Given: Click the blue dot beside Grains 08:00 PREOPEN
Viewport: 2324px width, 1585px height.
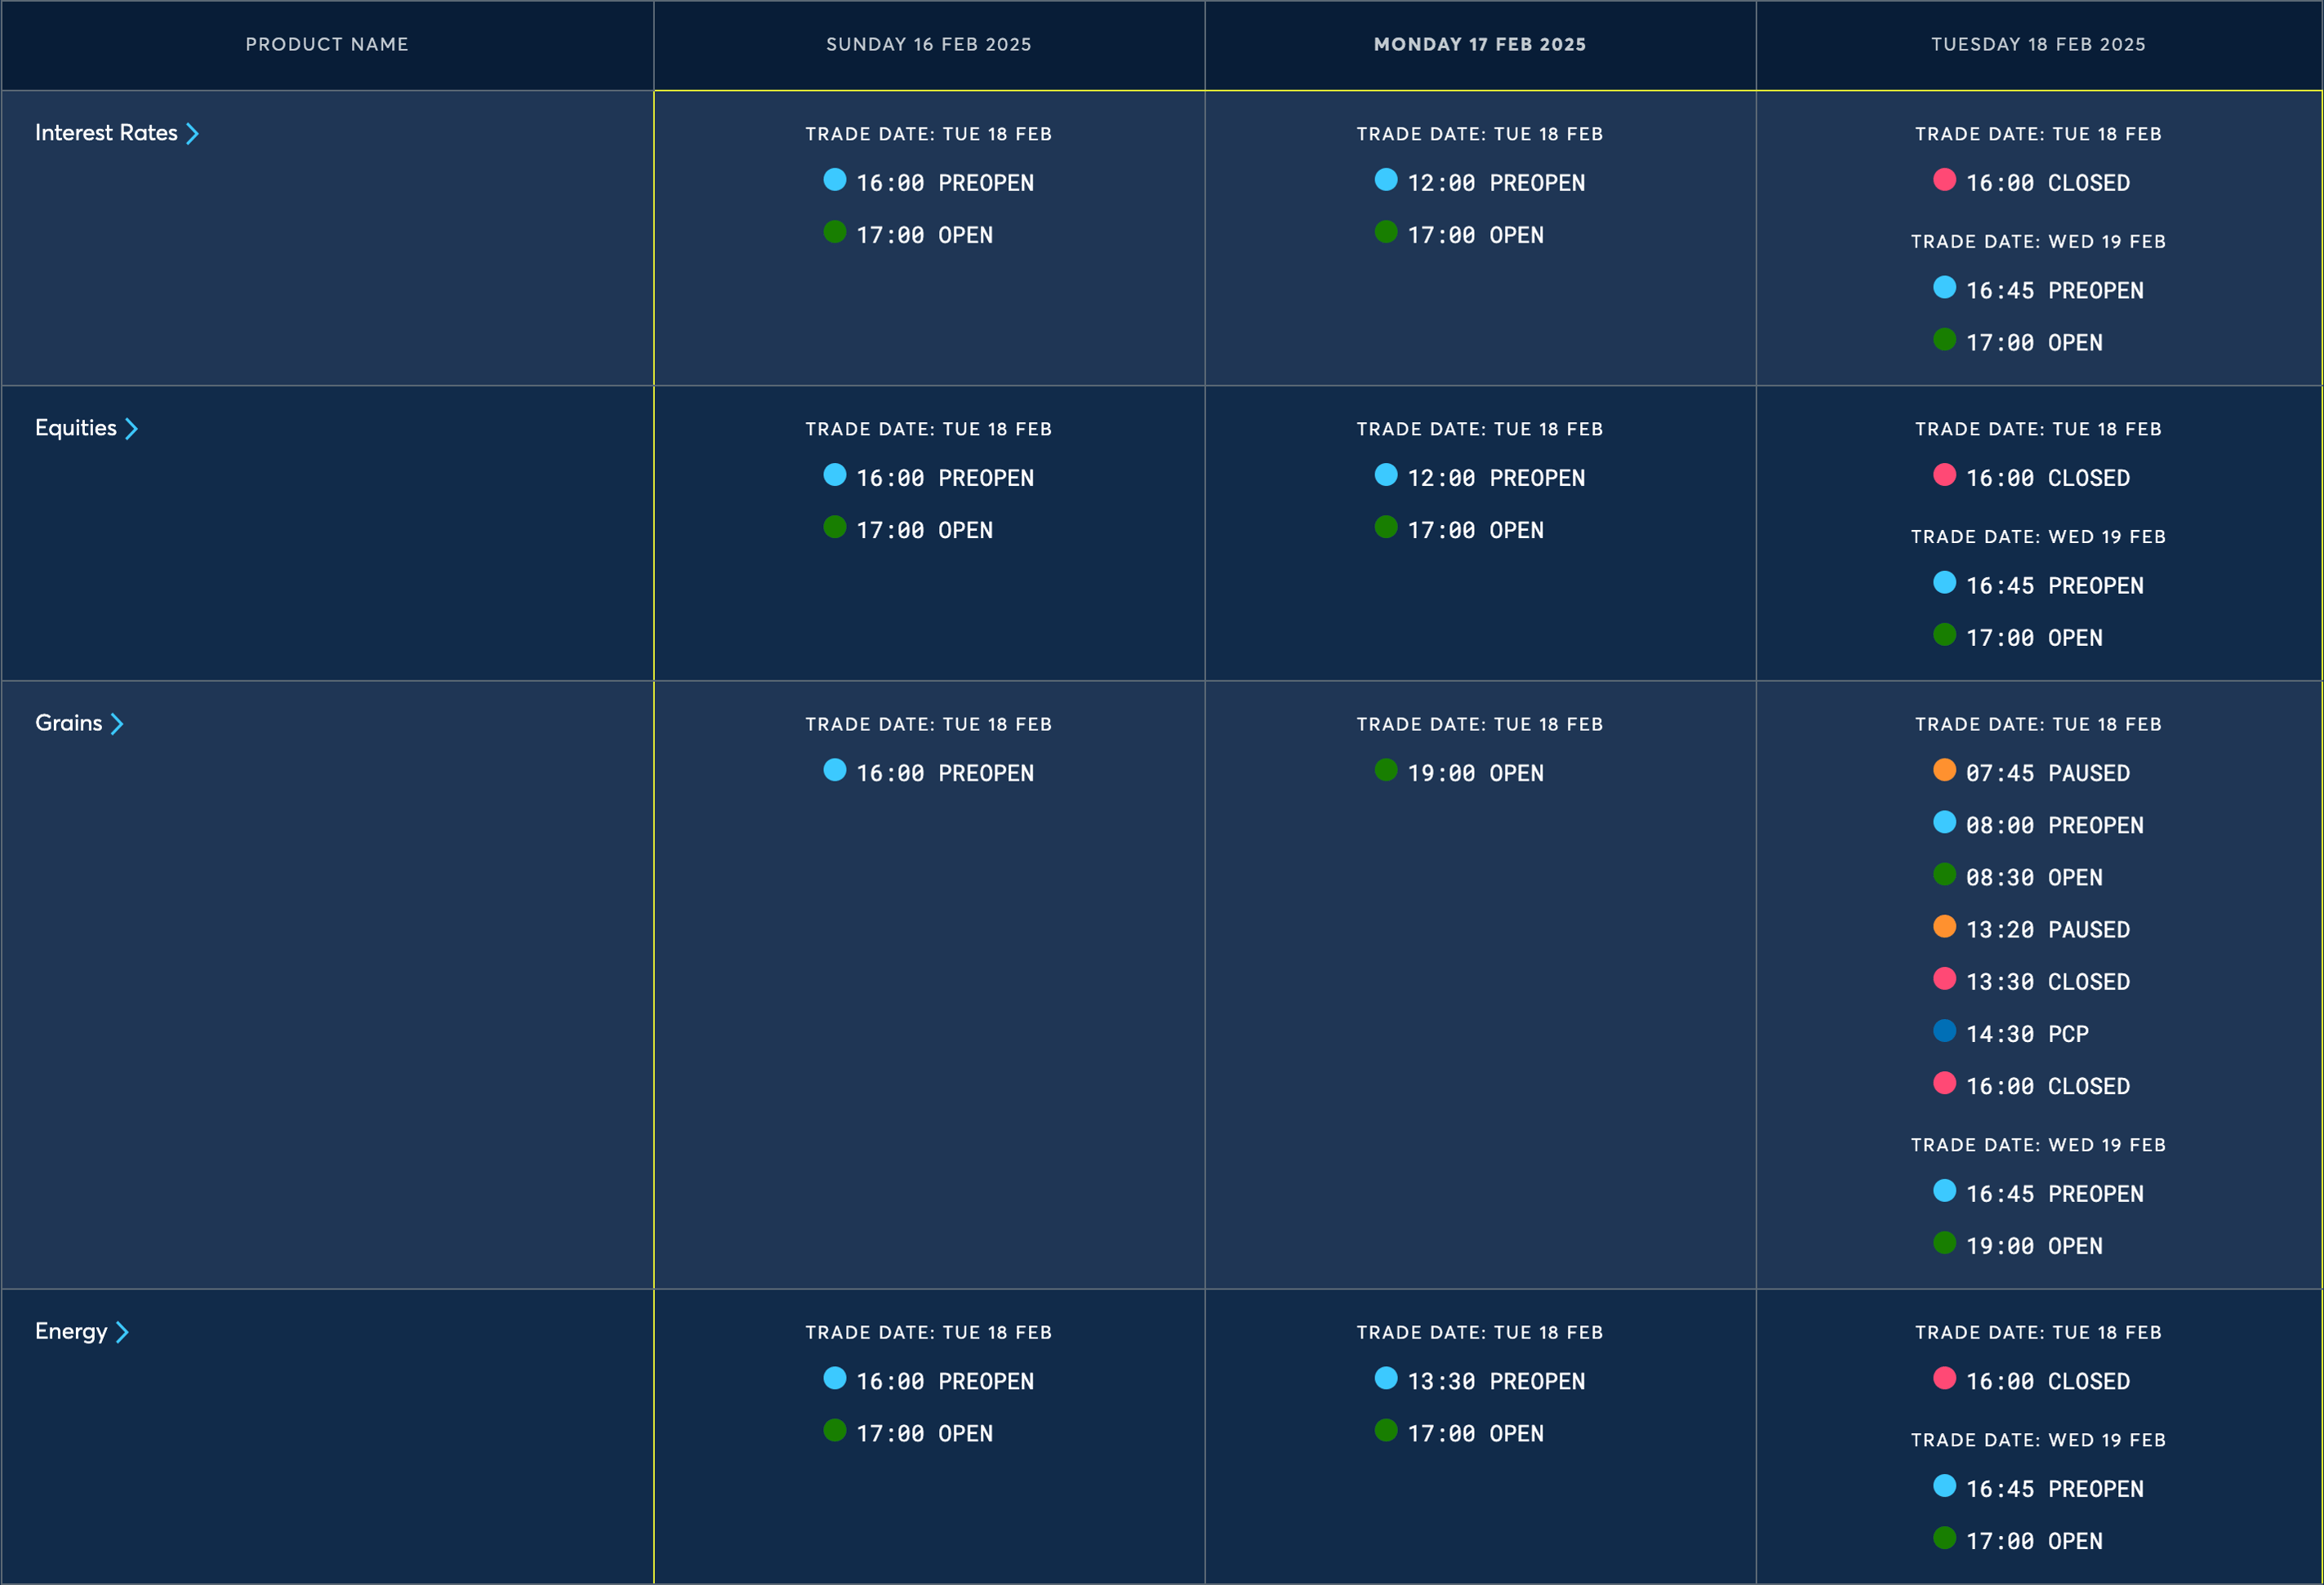Looking at the screenshot, I should pos(1944,821).
